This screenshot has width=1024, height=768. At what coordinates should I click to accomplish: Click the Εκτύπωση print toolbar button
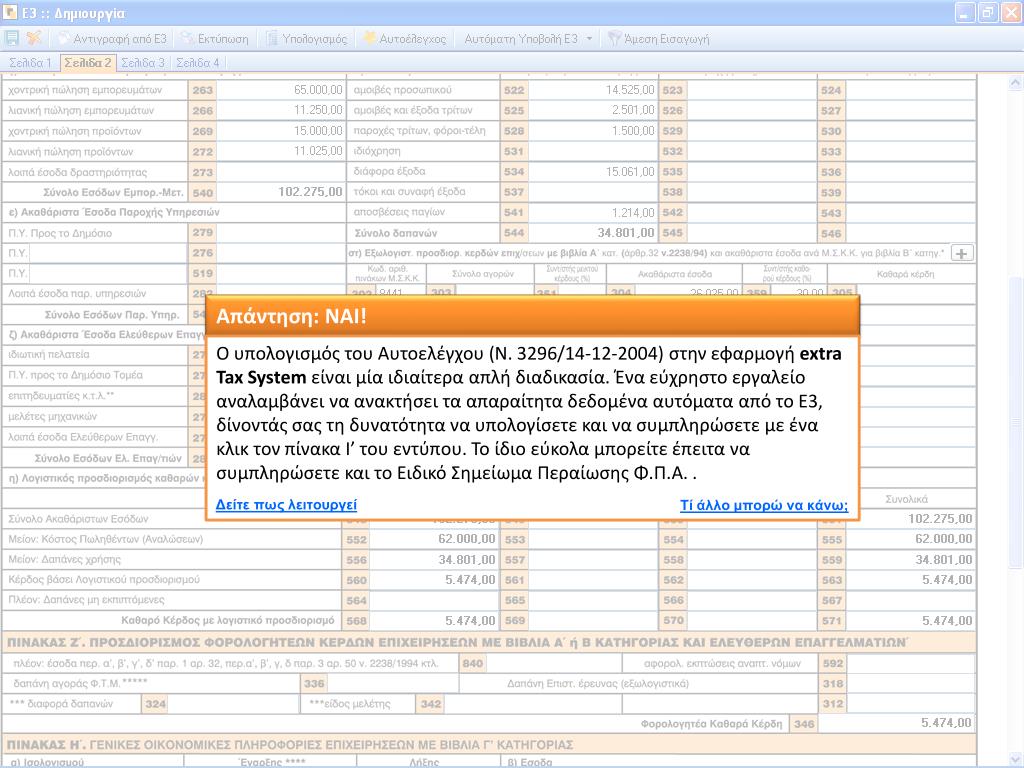(215, 39)
